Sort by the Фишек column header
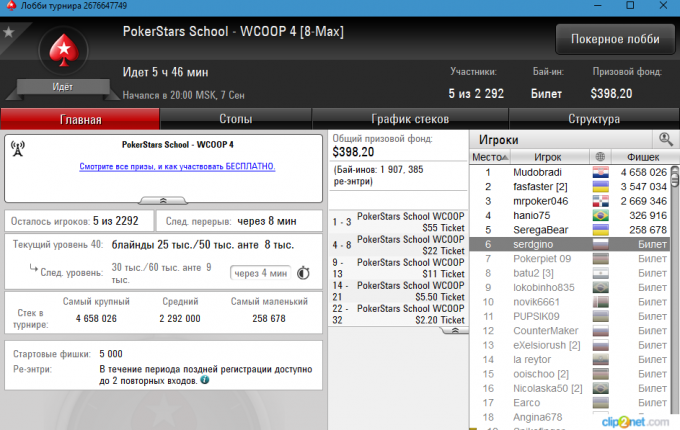This screenshot has width=680, height=430. tap(643, 157)
